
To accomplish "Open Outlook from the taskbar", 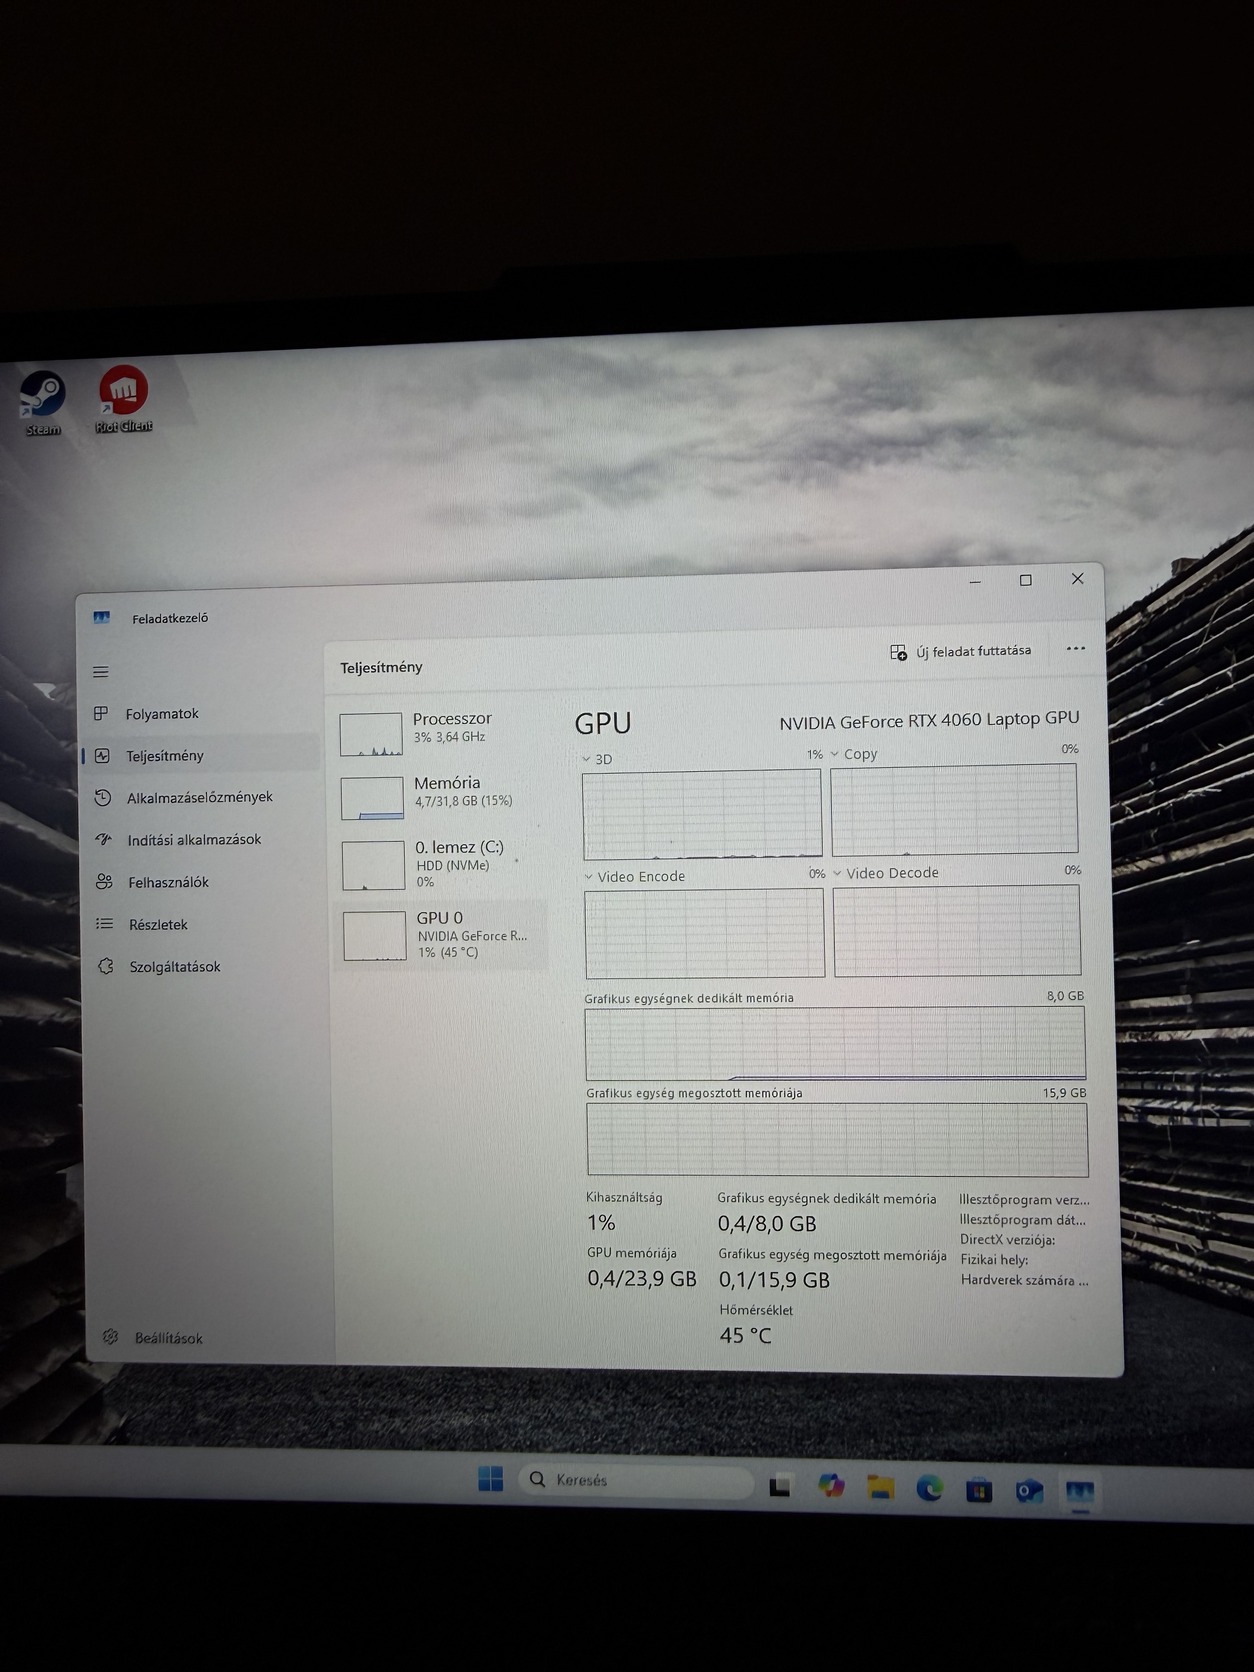I will (x=1029, y=1492).
